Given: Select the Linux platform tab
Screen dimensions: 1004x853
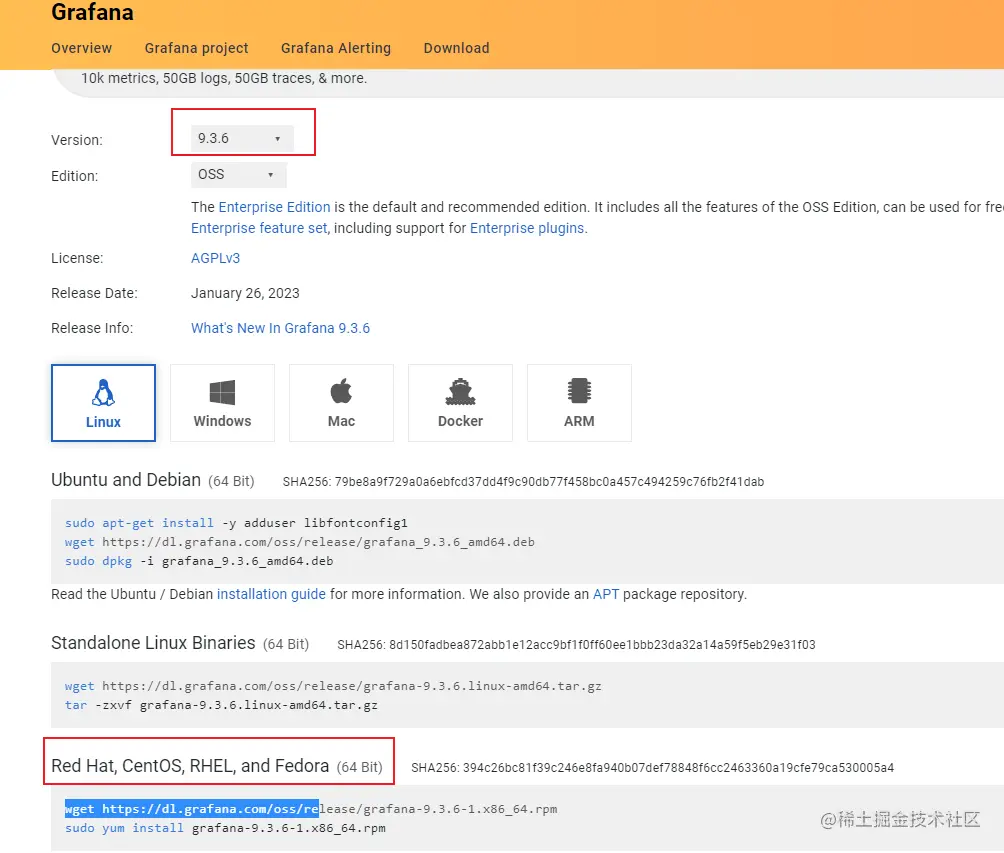Looking at the screenshot, I should [x=103, y=403].
